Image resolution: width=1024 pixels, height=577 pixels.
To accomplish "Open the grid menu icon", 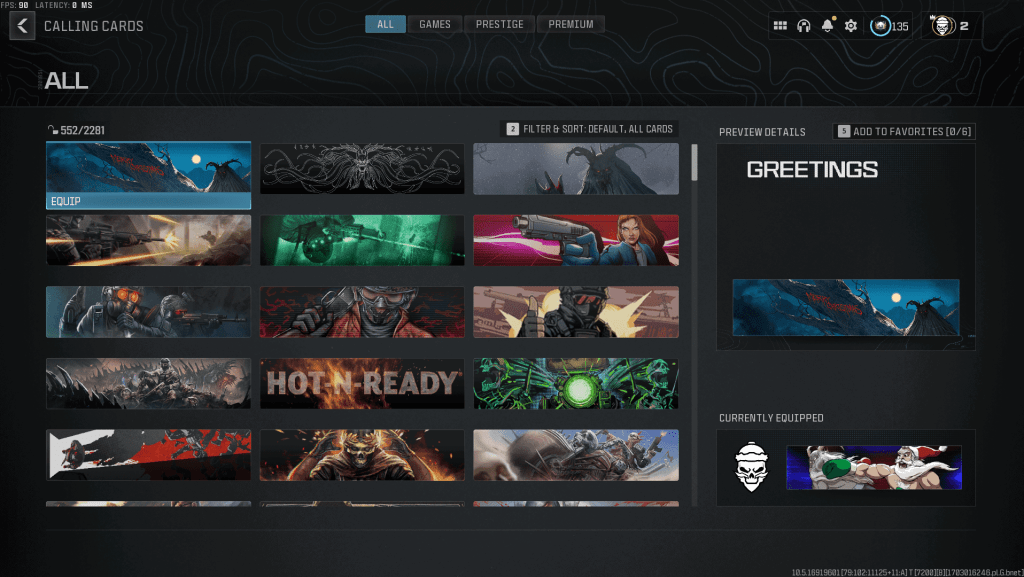I will coord(780,26).
